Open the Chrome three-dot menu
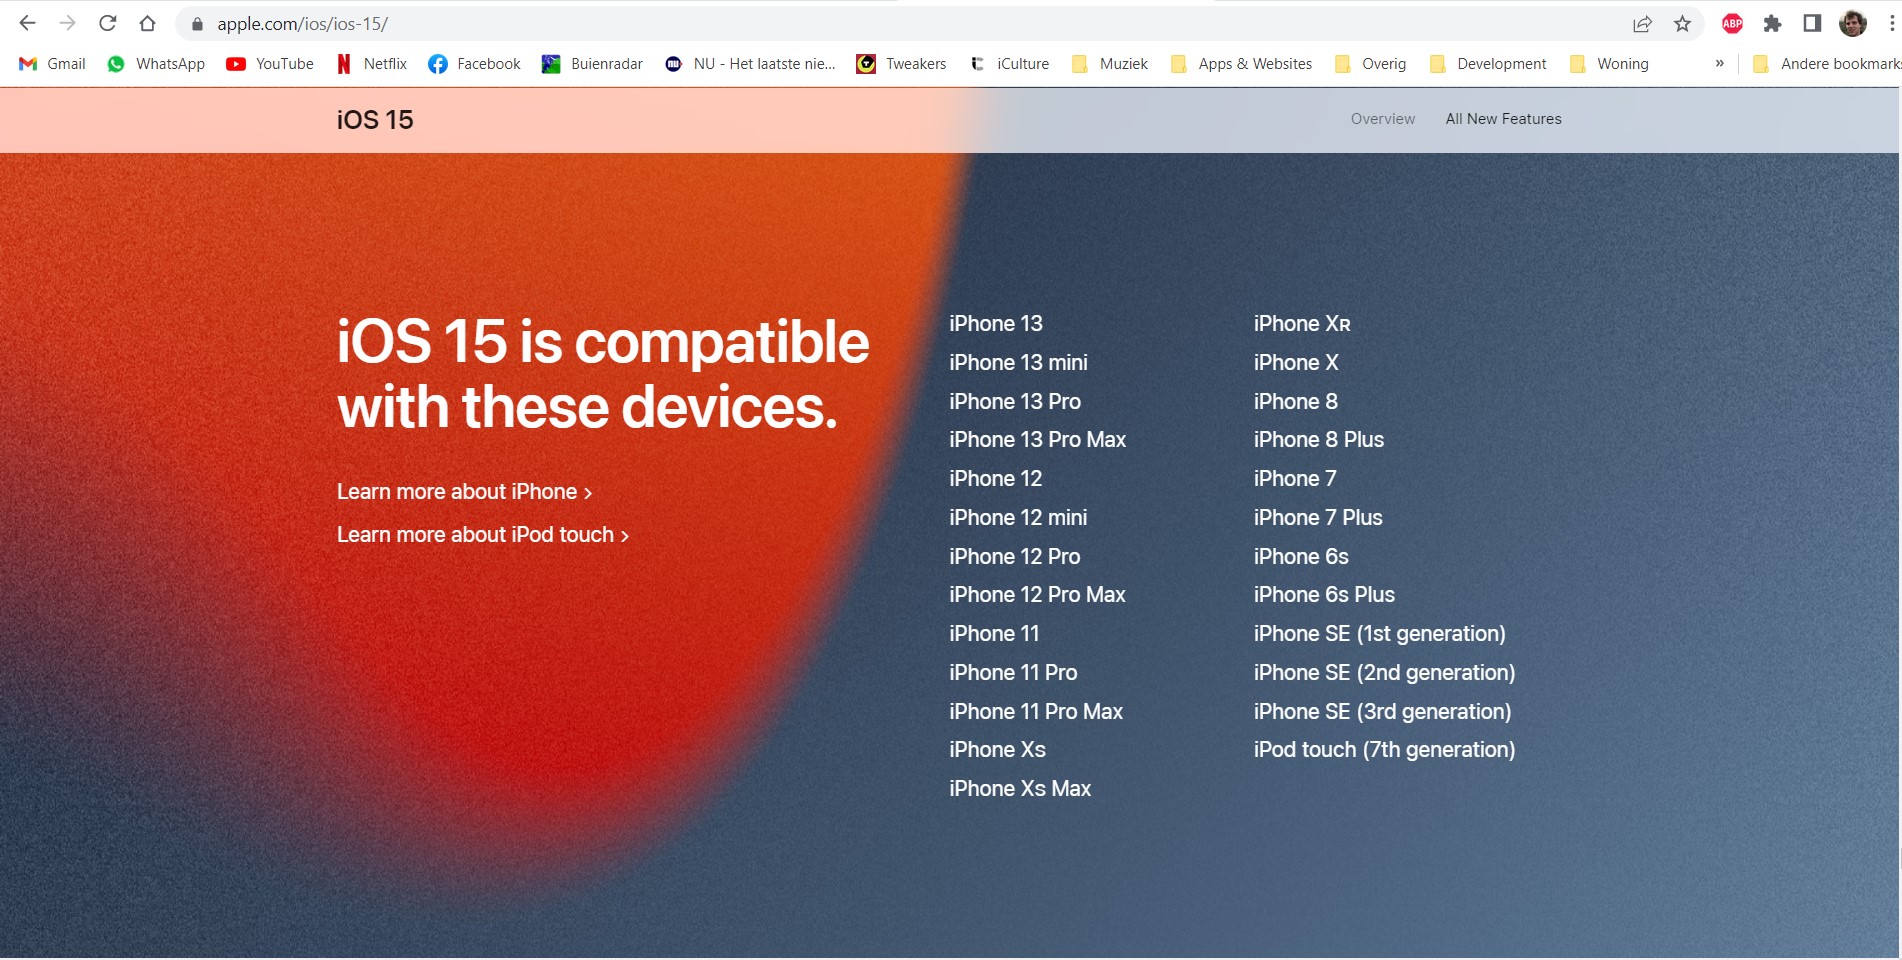Screen dimensions: 1902x960 click(x=1891, y=24)
